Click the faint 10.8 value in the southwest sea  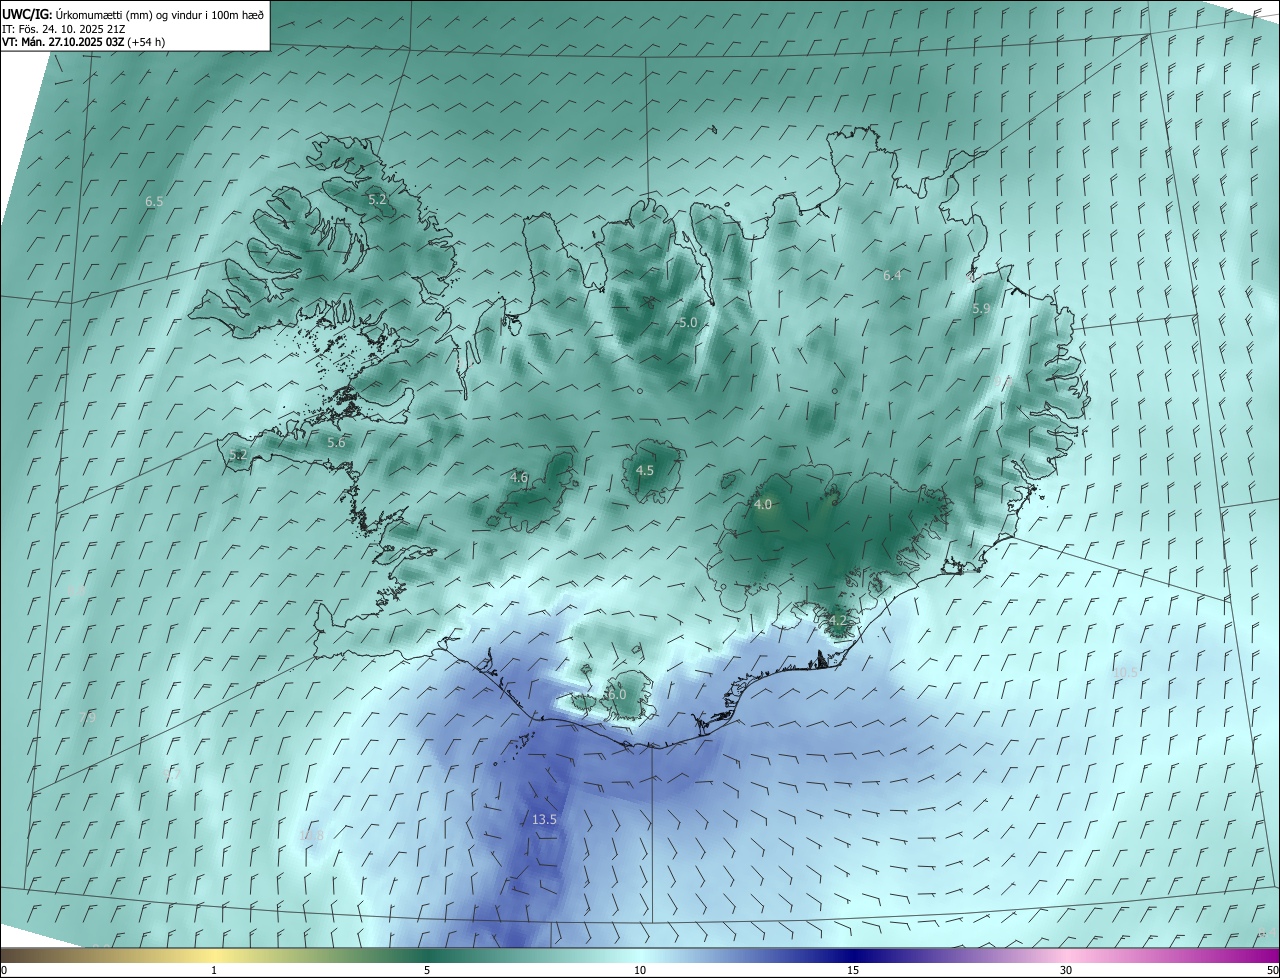point(311,836)
